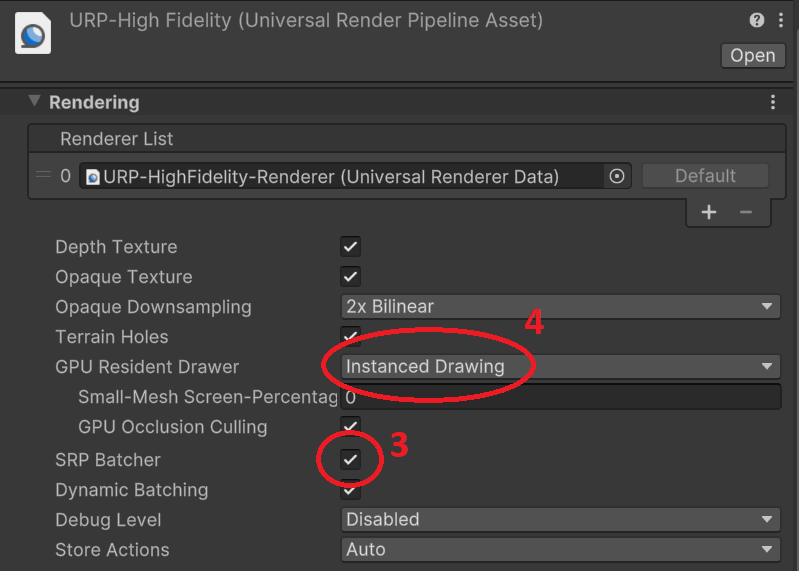Toggle the Depth Texture checkbox
Screen dimensions: 799x571
coord(350,247)
